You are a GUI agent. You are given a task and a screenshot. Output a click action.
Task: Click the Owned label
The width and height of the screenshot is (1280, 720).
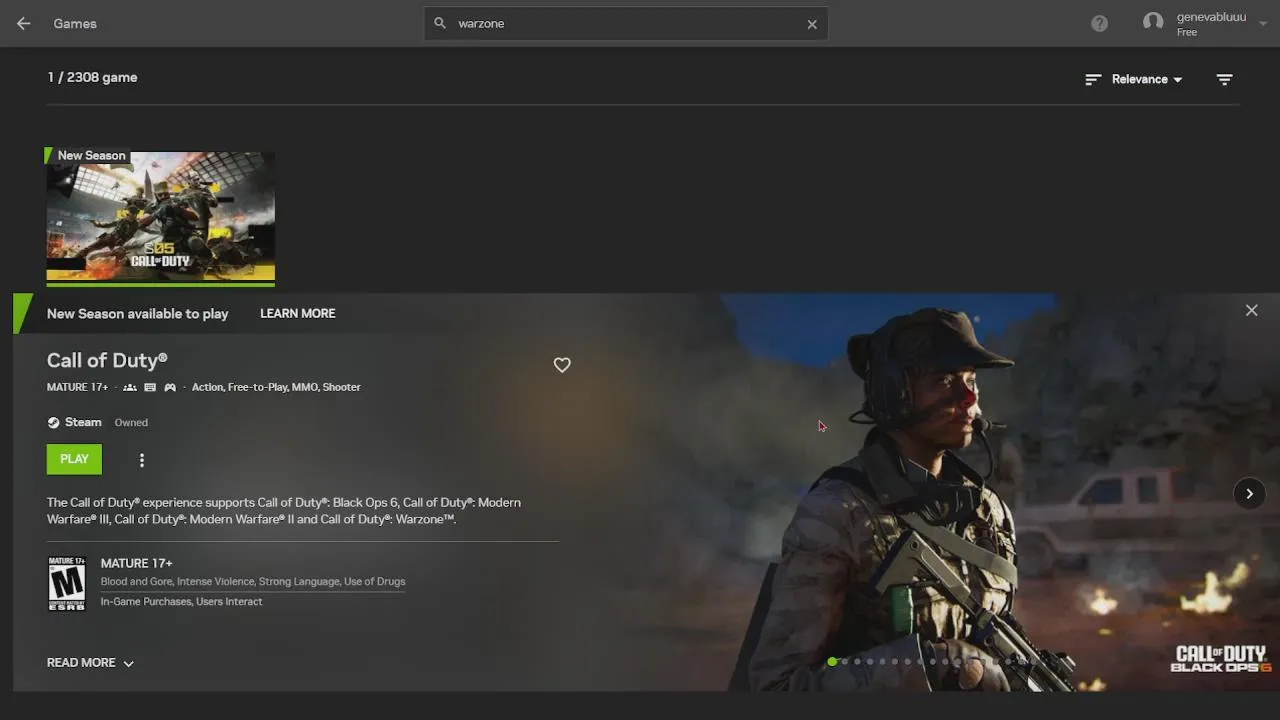131,422
